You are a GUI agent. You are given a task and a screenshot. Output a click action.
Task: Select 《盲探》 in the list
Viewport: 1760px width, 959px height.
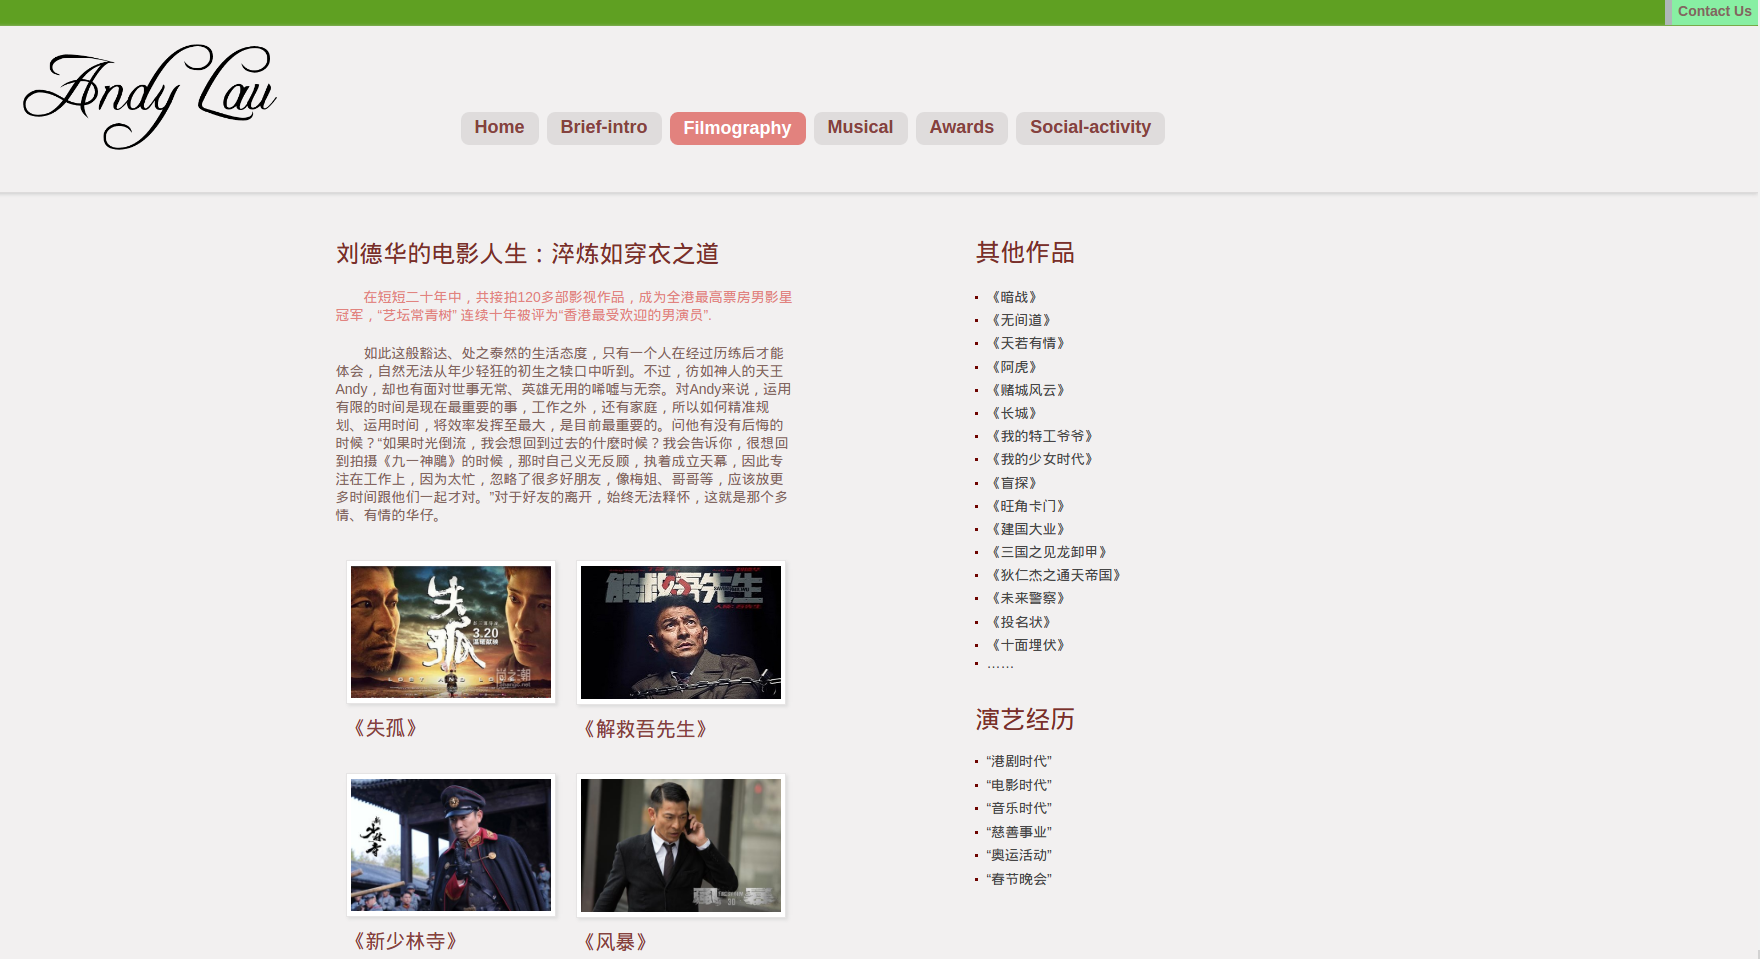point(1015,483)
